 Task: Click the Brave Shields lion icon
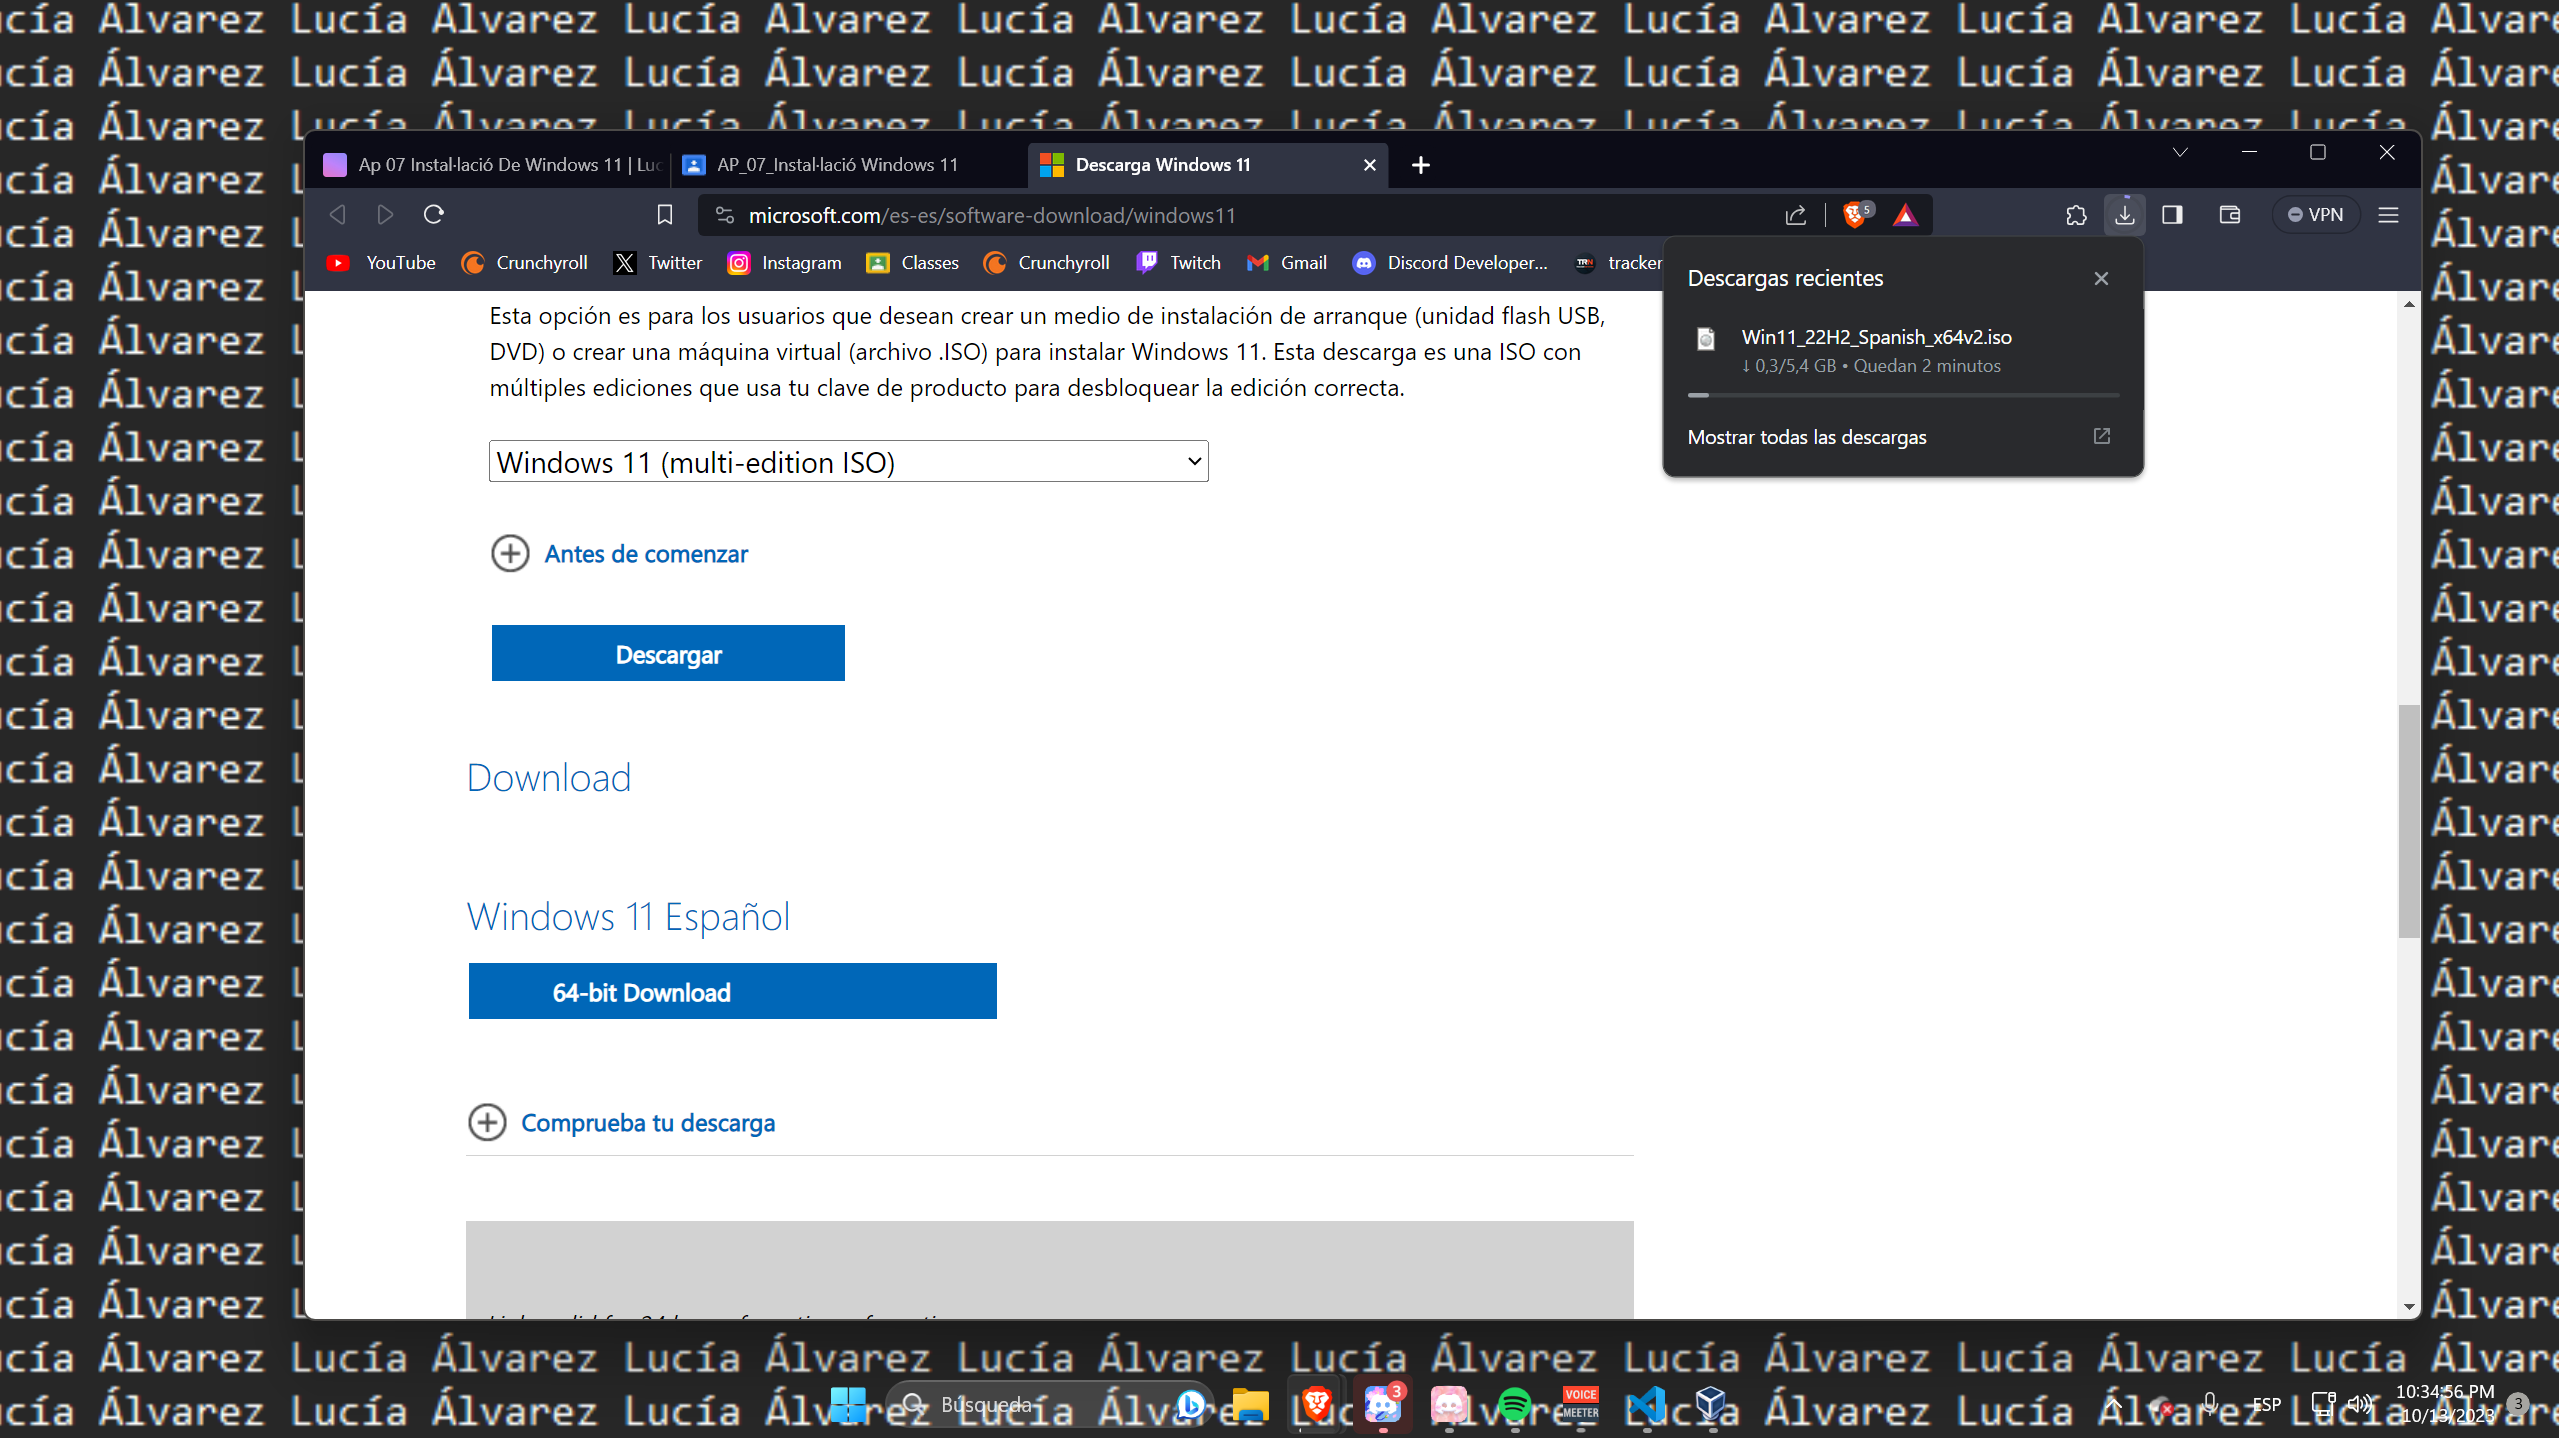[1854, 215]
